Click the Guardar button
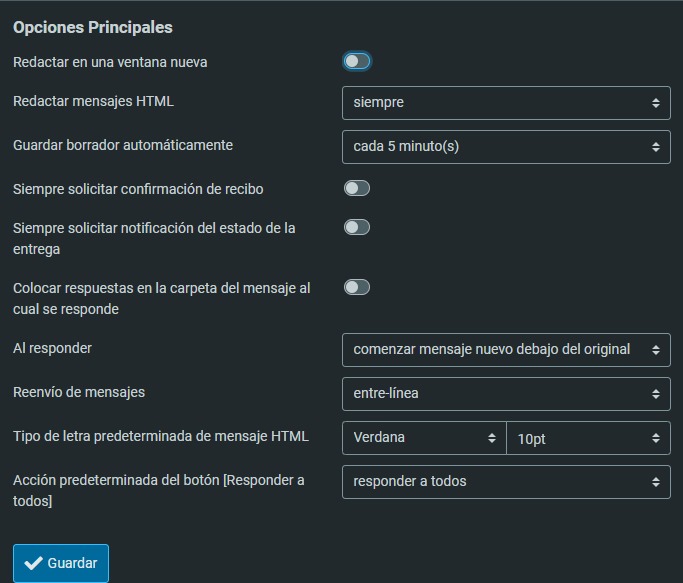This screenshot has height=583, width=683. pos(61,563)
